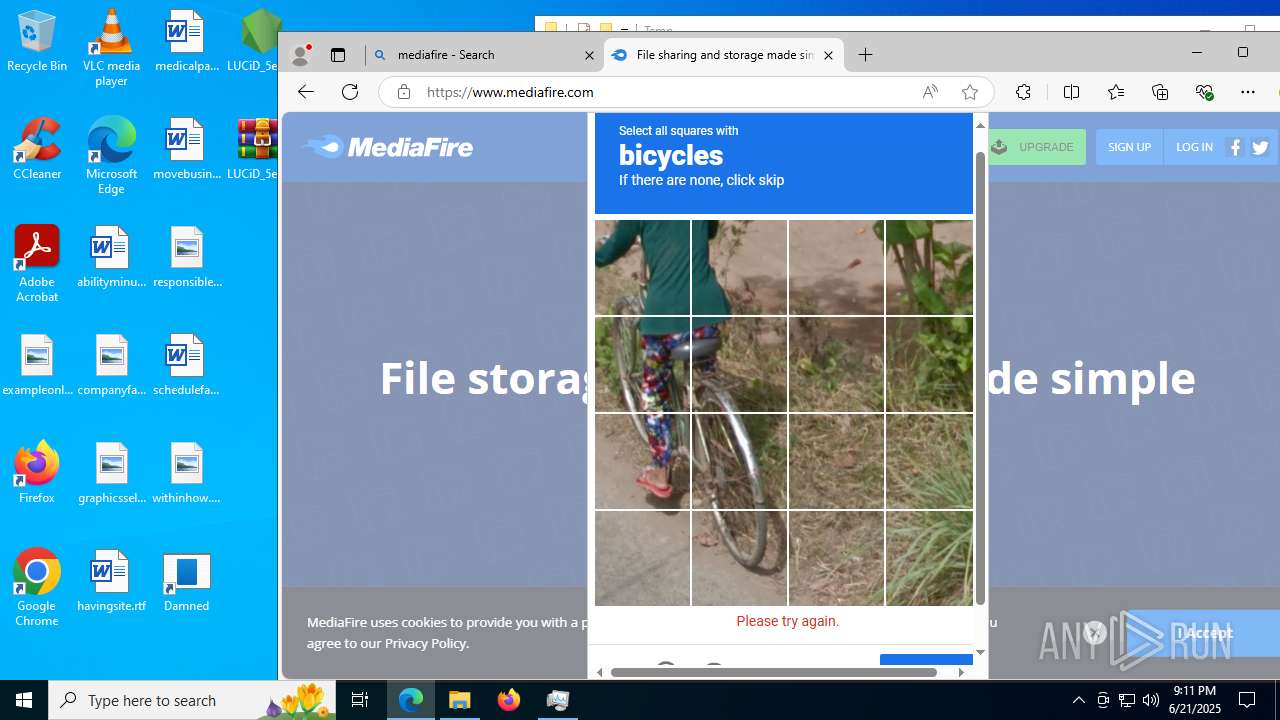This screenshot has height=720, width=1280.
Task: Open Read aloud in address bar
Action: click(x=930, y=92)
